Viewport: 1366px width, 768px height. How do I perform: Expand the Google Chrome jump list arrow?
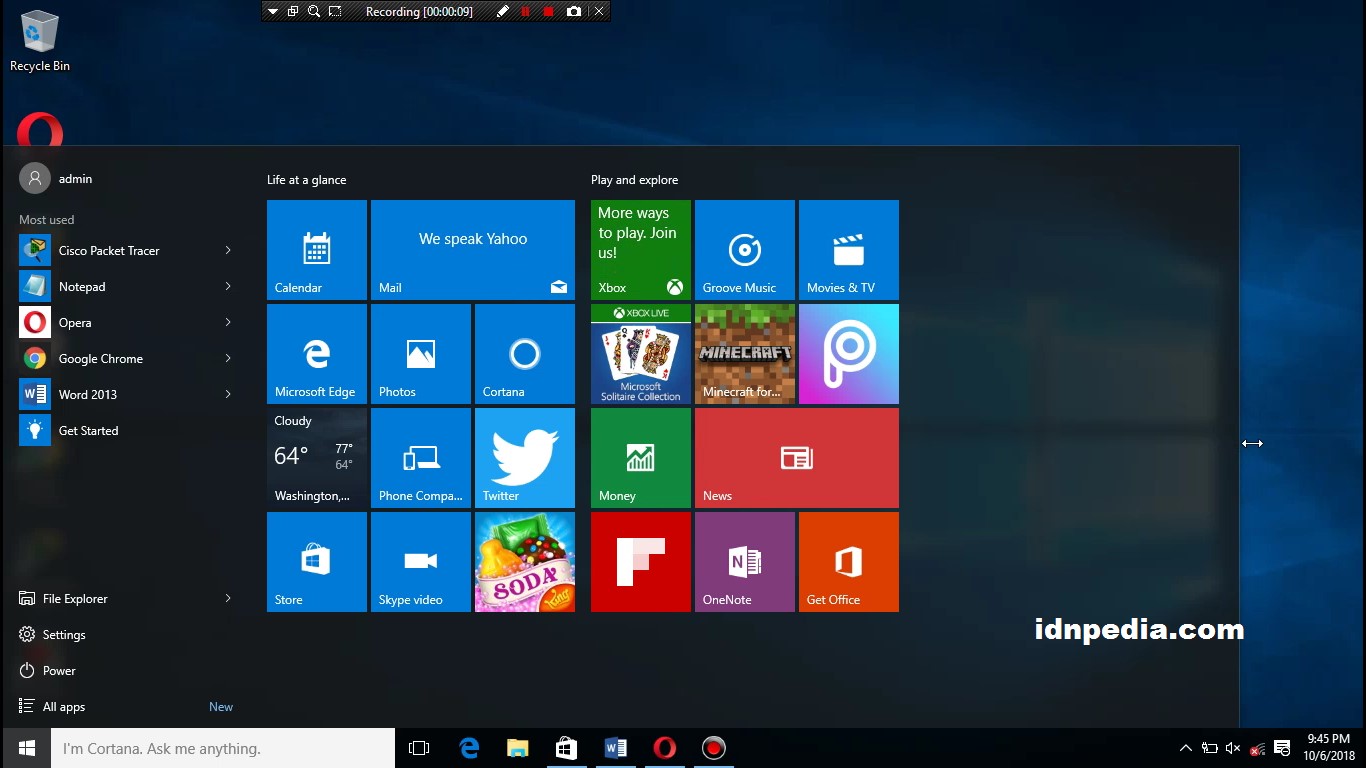(x=228, y=358)
